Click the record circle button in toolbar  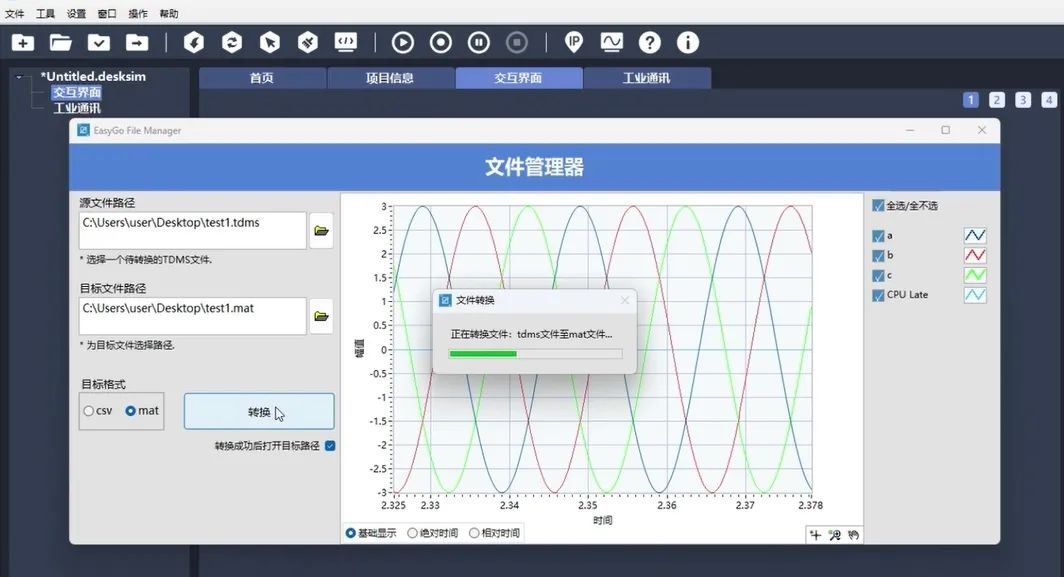pyautogui.click(x=440, y=43)
